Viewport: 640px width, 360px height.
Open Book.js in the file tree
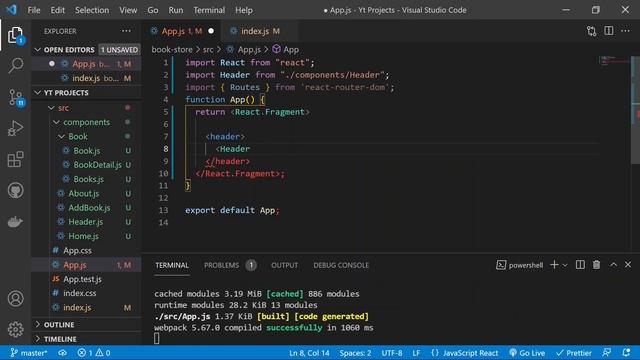(87, 151)
